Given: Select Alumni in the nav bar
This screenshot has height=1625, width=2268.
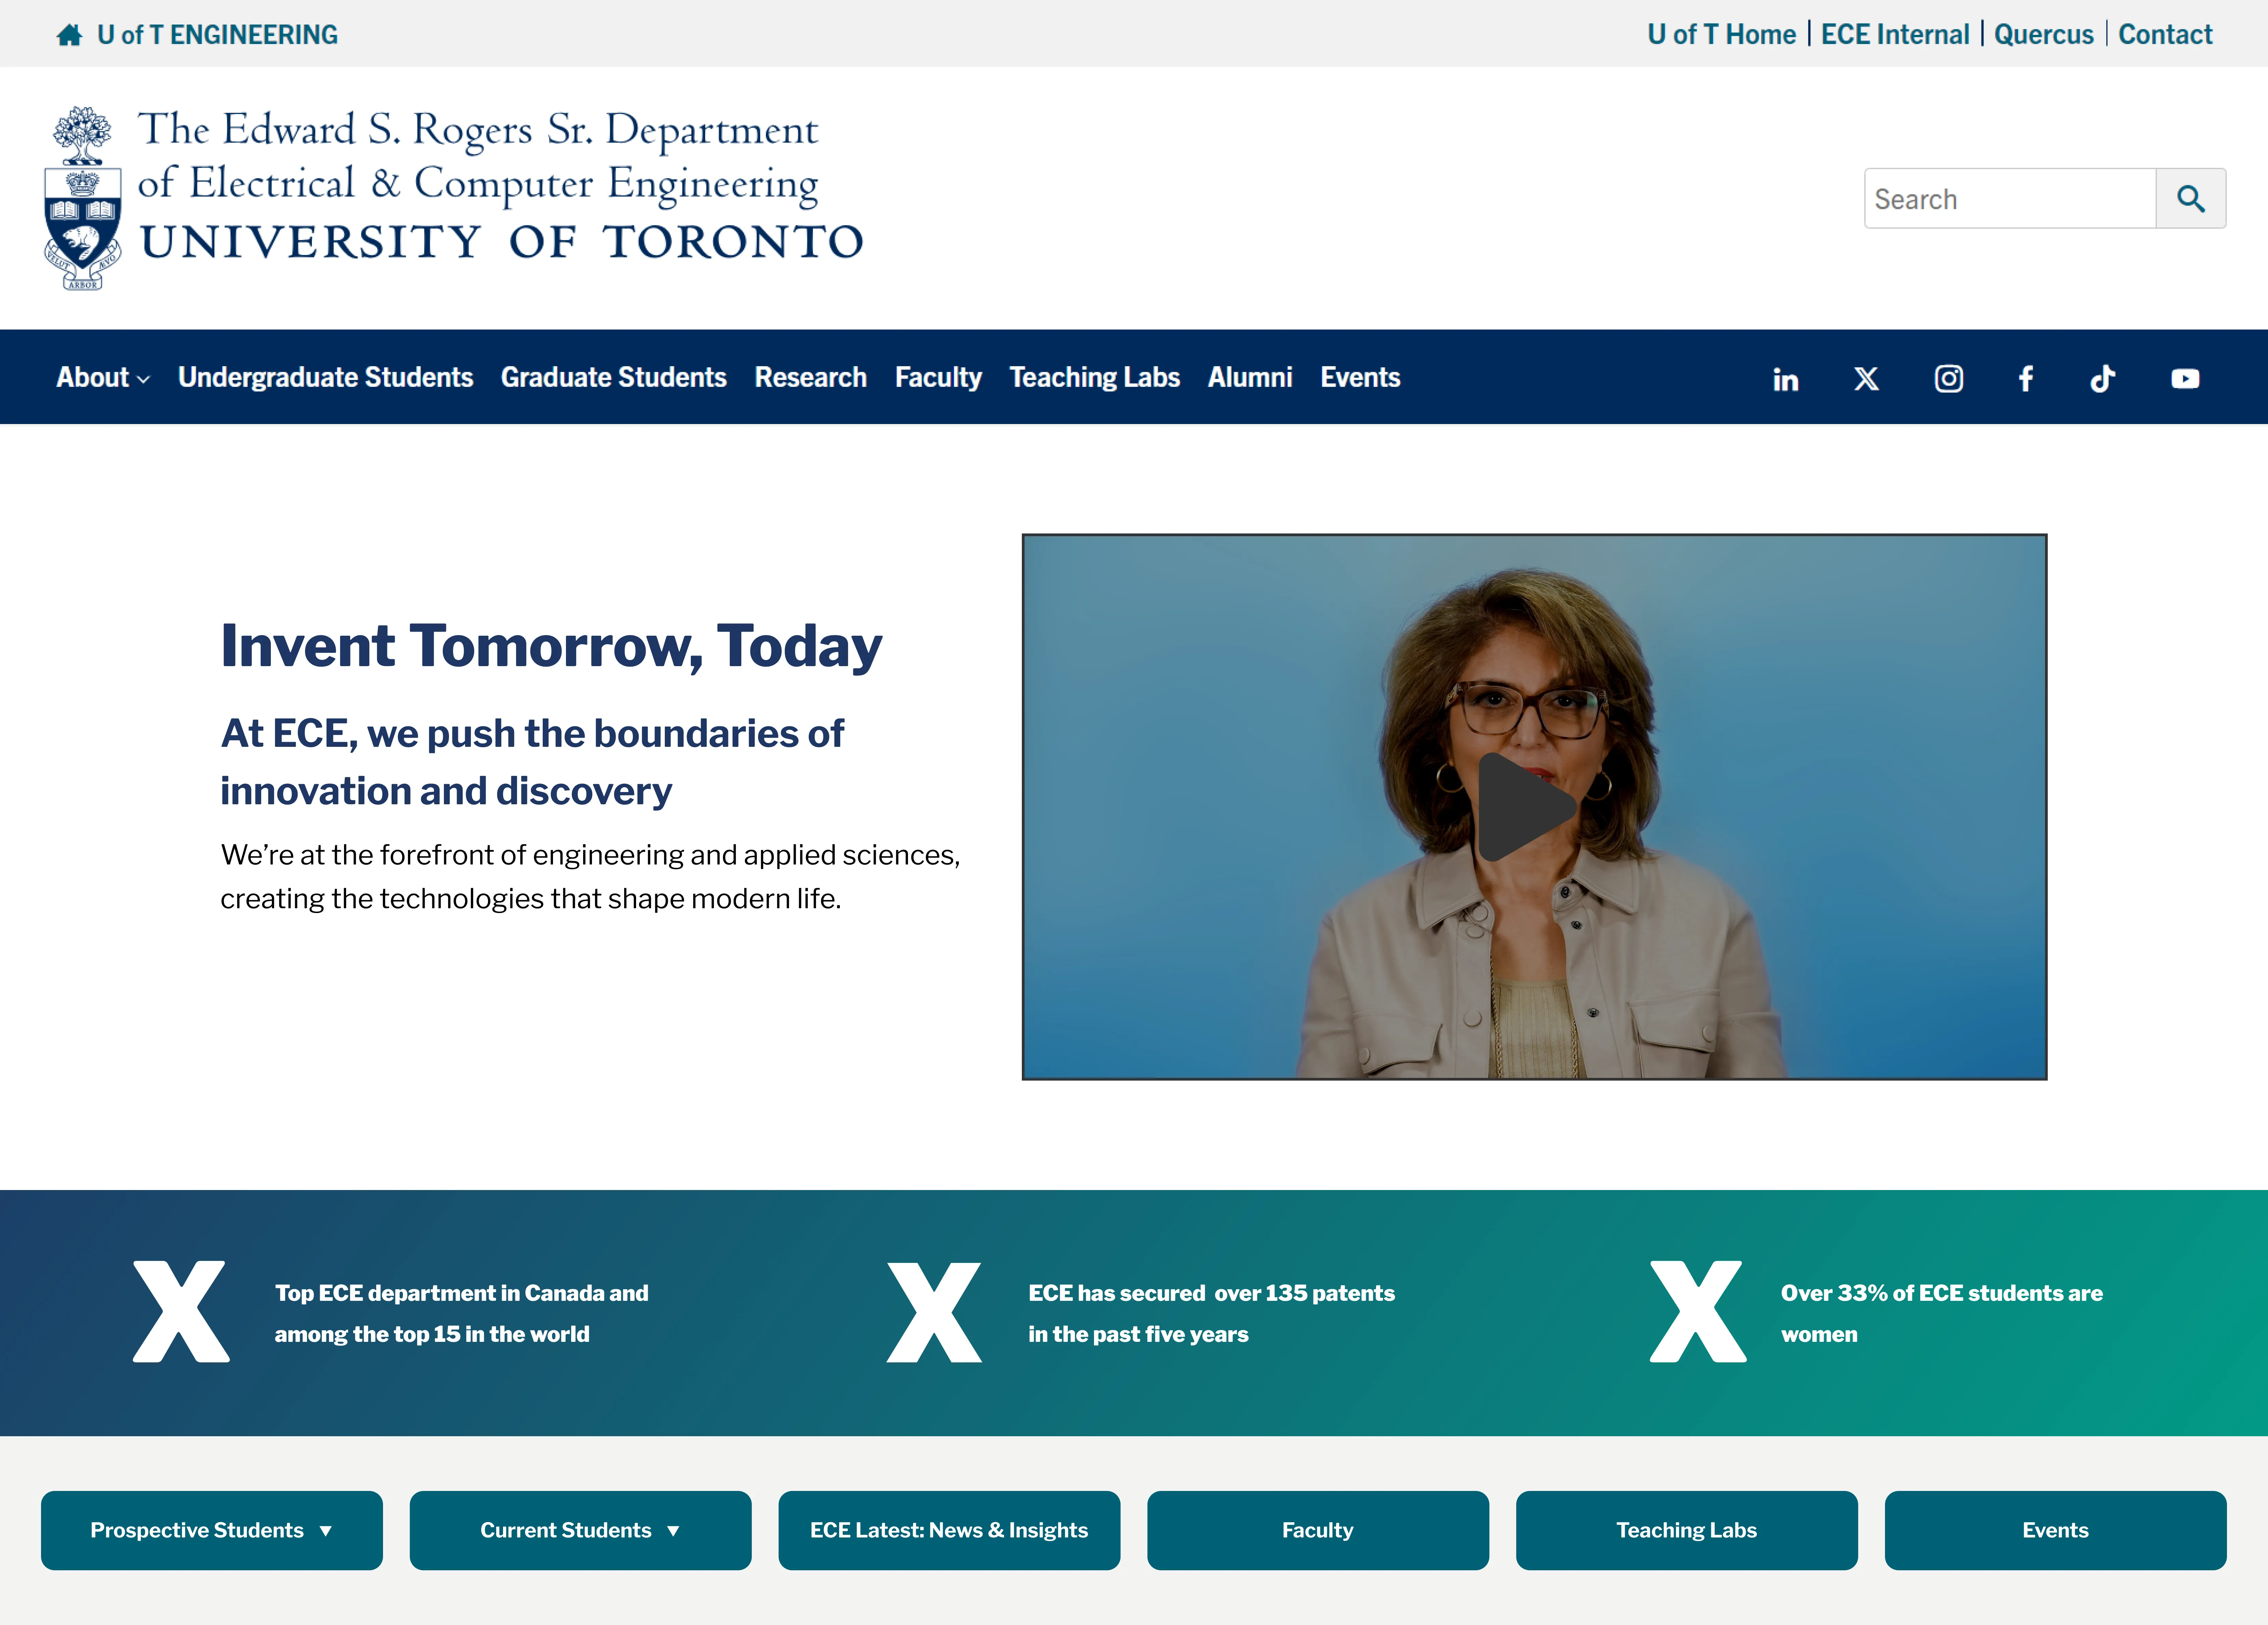Looking at the screenshot, I should [1250, 378].
